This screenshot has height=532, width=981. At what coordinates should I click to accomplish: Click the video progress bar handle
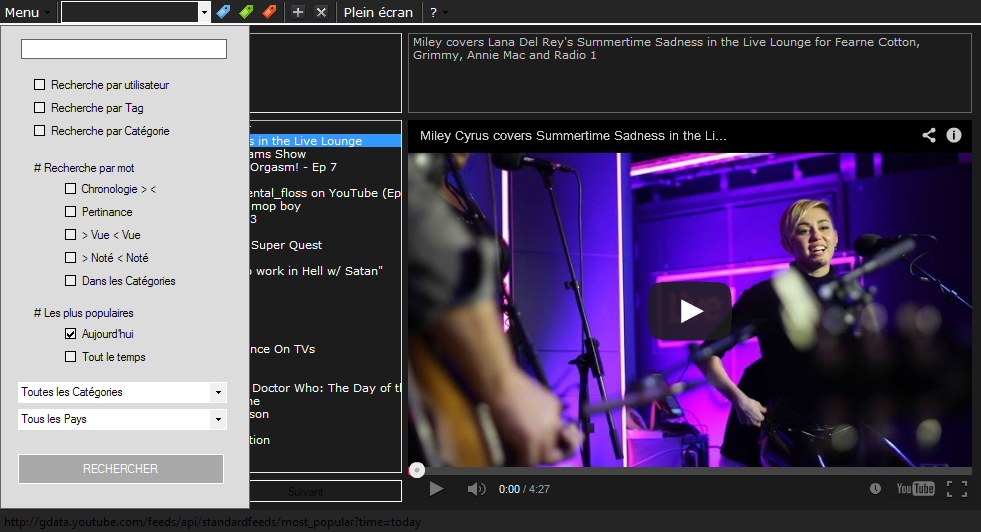417,470
